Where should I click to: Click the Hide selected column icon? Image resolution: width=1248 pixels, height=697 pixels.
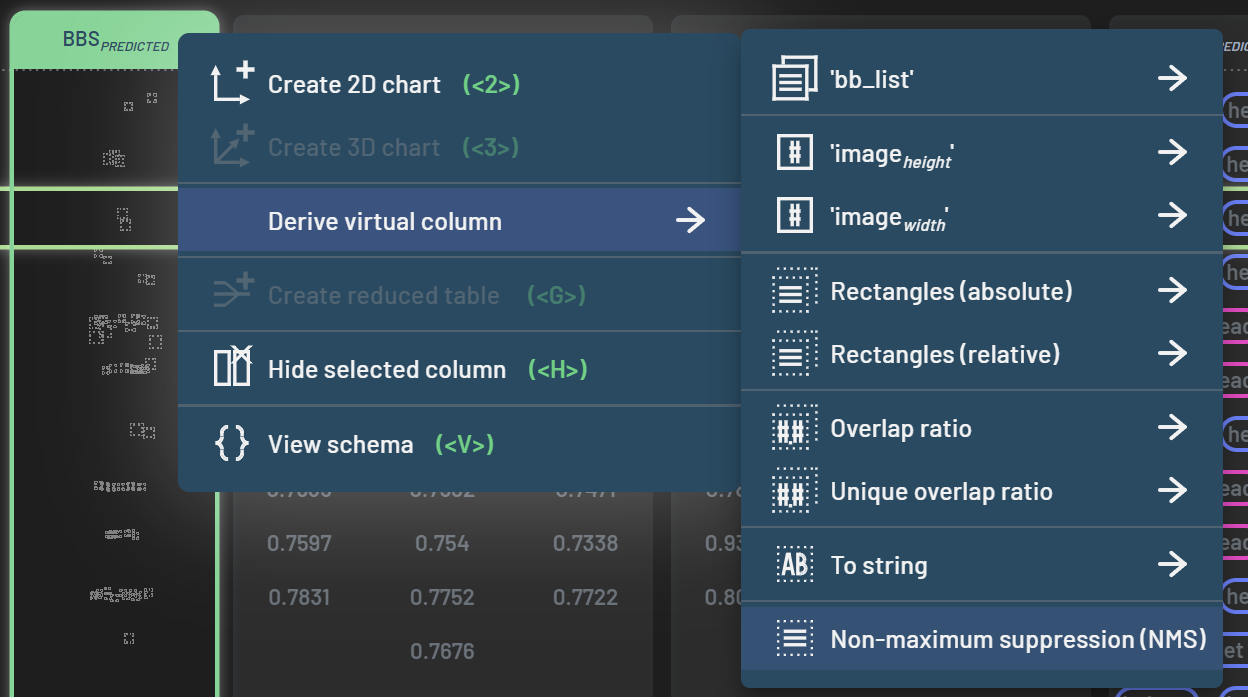click(x=232, y=369)
